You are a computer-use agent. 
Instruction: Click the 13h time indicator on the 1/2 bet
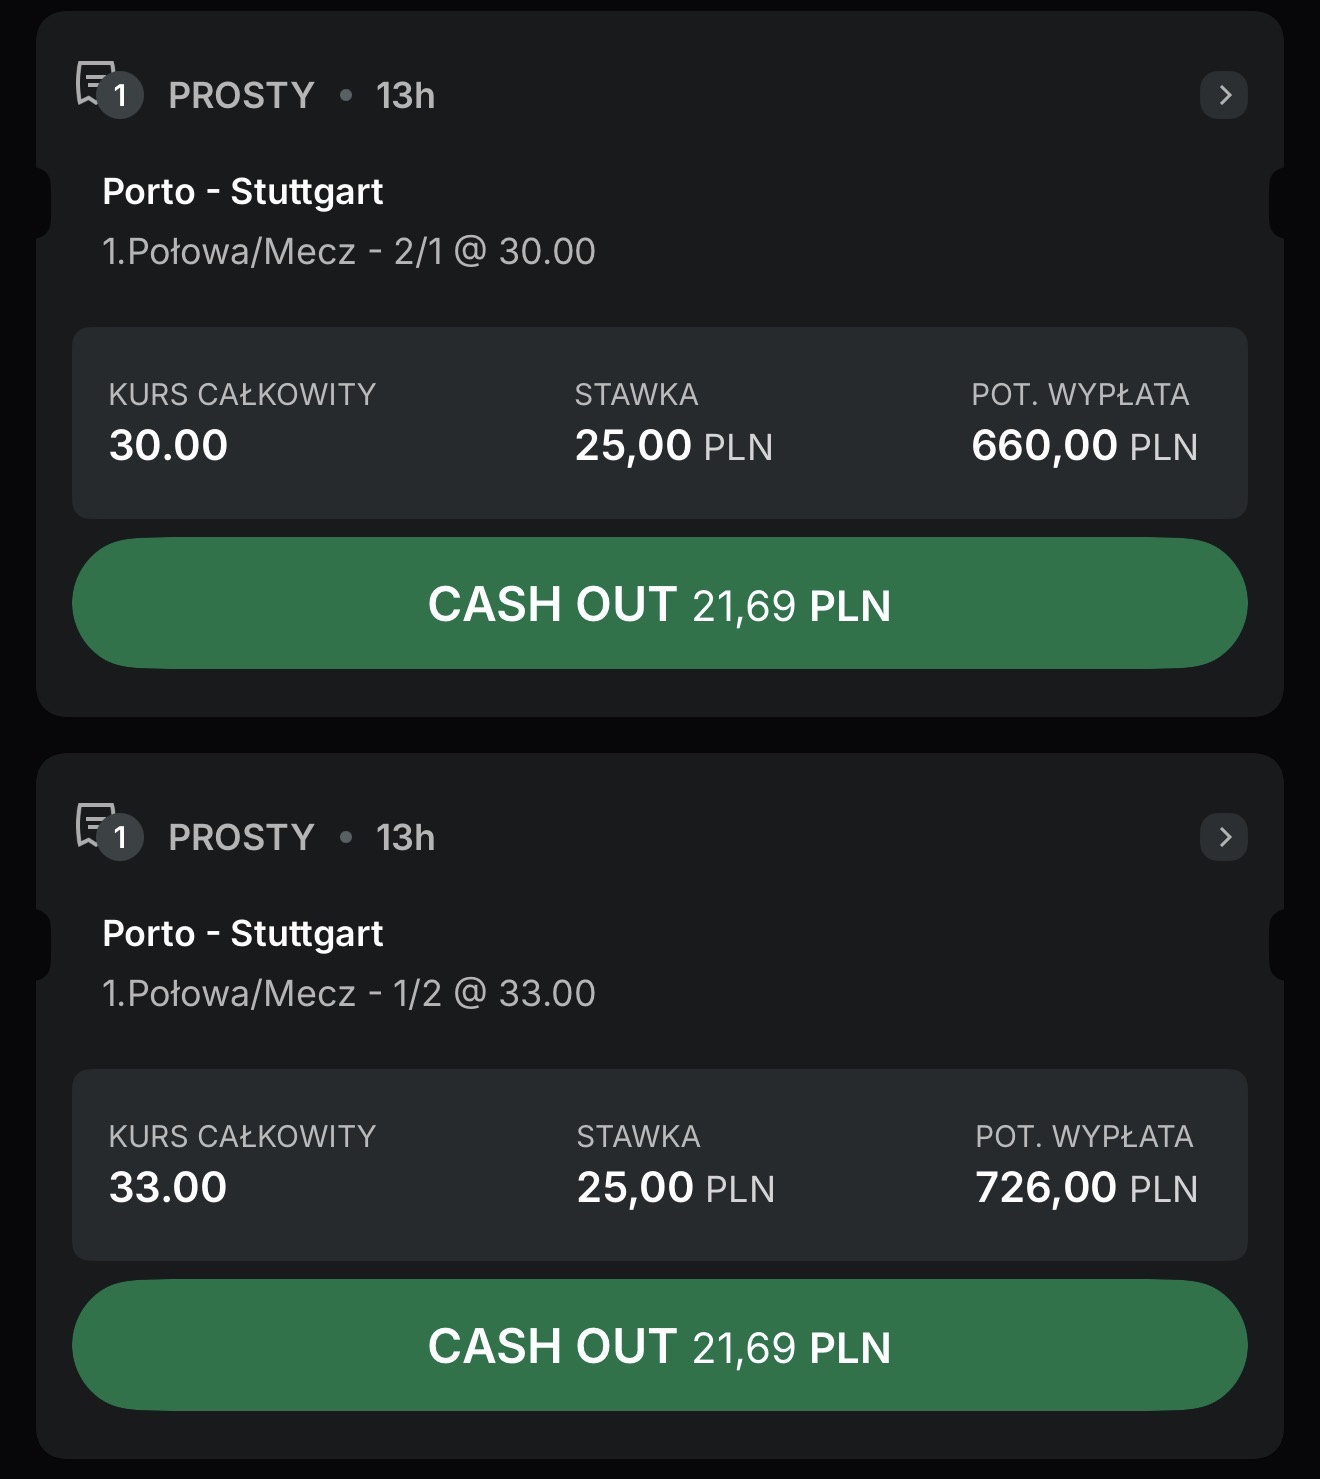click(405, 838)
